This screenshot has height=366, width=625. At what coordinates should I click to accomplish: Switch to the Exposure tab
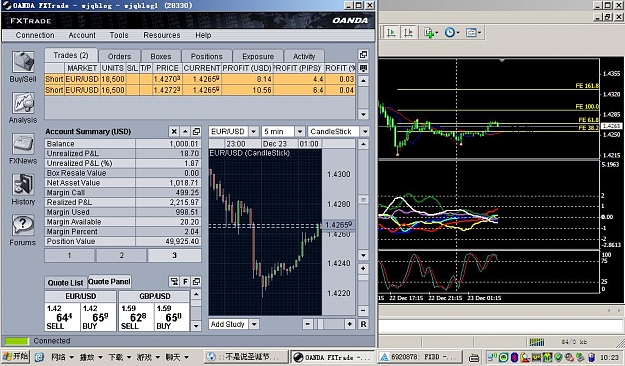click(x=258, y=56)
